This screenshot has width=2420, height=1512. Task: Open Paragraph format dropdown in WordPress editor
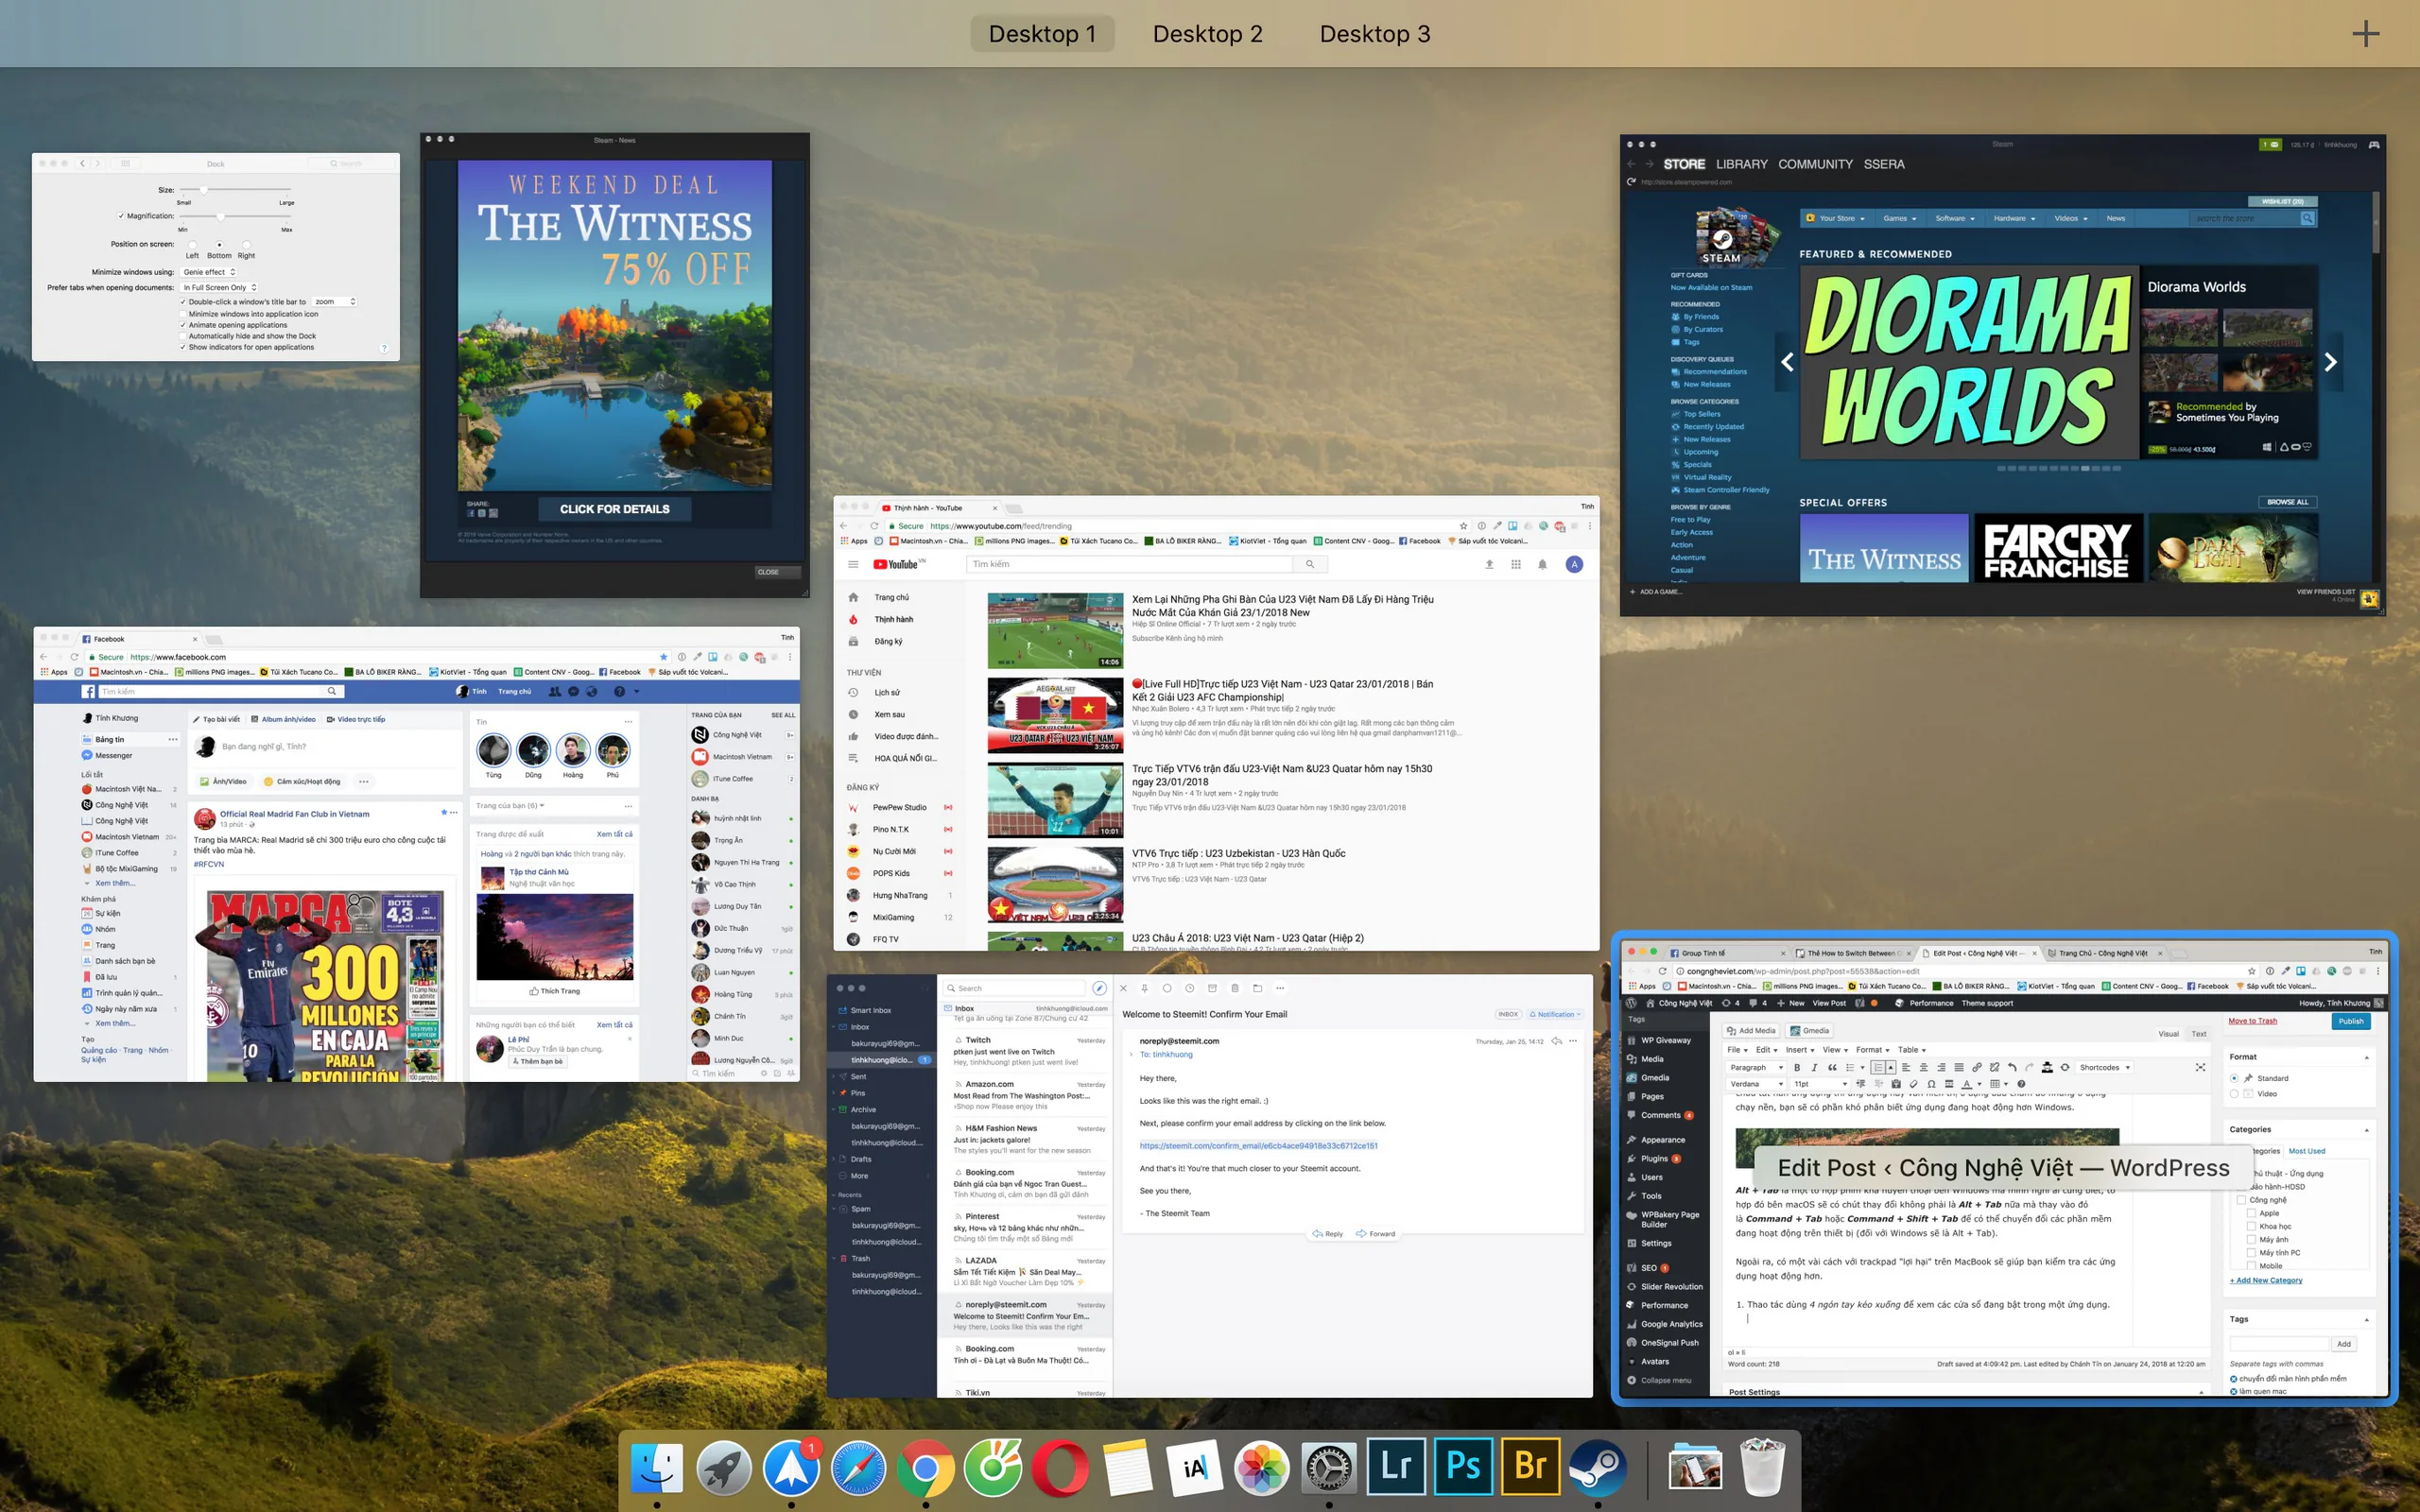(1756, 1068)
